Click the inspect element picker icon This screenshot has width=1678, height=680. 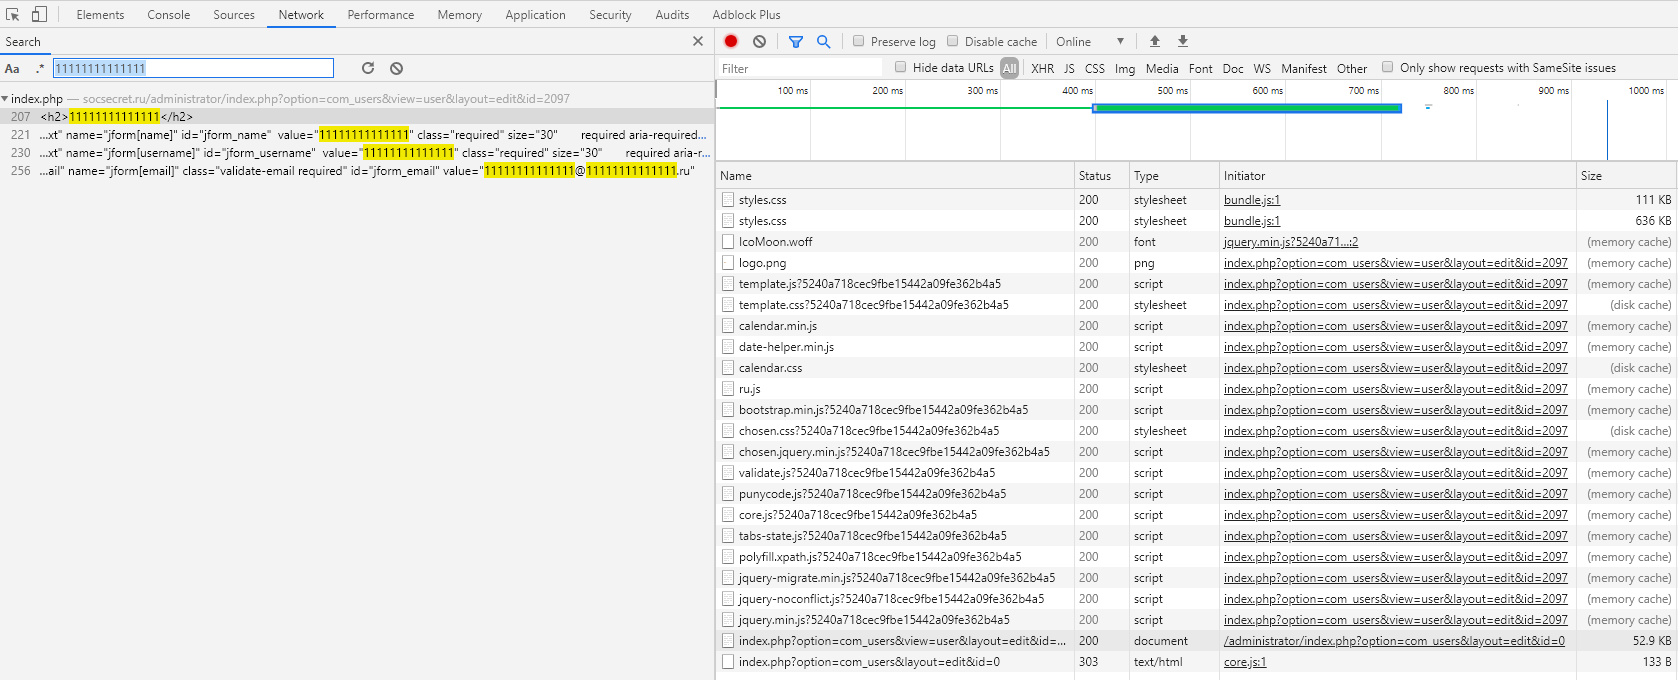(x=13, y=14)
